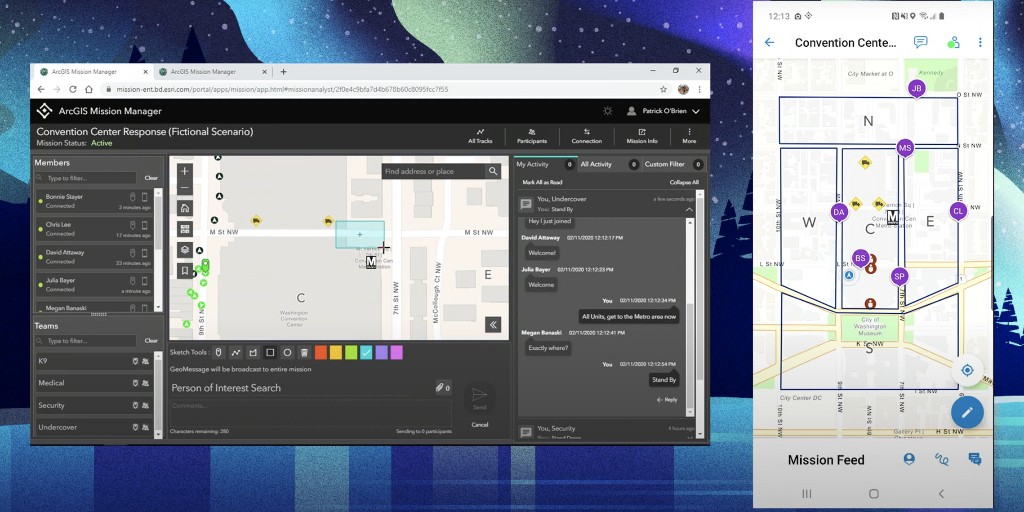Open the Connection toolbar item
1024x512 pixels.
click(586, 136)
